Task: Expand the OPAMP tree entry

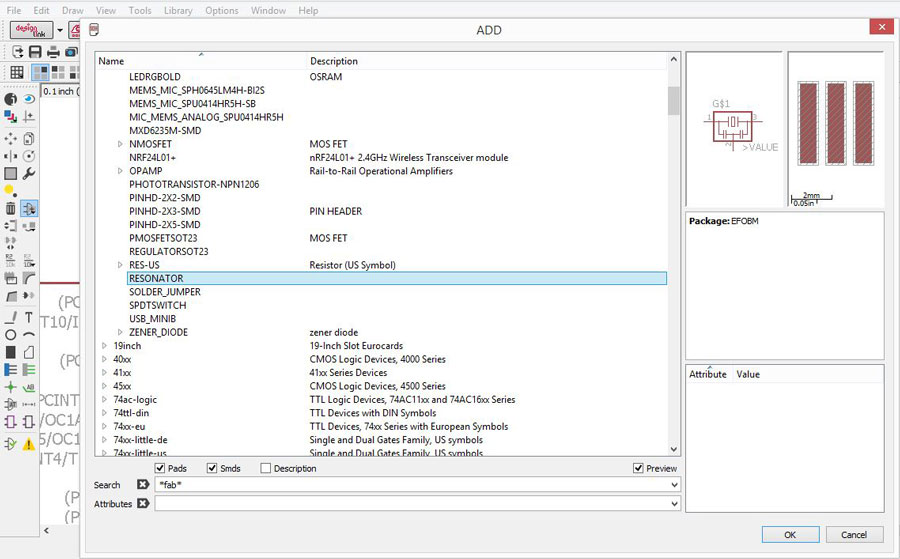Action: point(120,171)
